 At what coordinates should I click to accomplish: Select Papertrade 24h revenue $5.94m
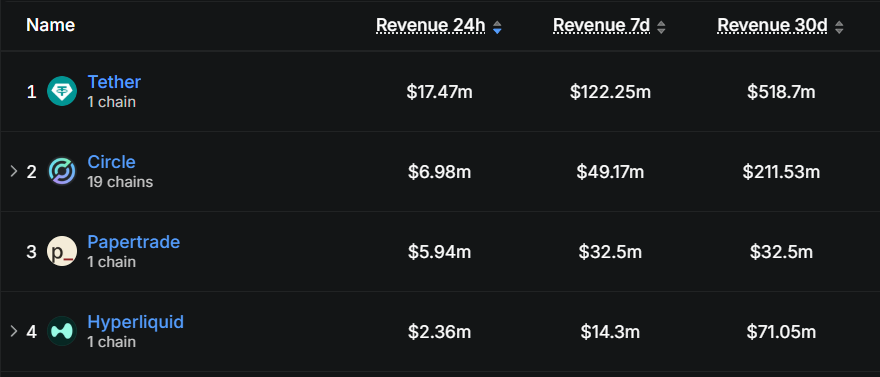coord(439,252)
